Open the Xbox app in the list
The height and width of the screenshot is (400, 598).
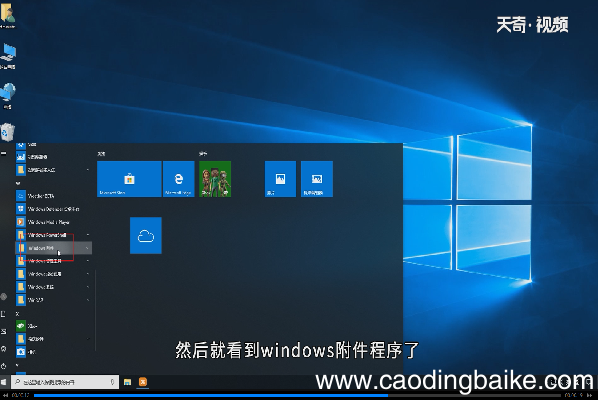coord(53,326)
